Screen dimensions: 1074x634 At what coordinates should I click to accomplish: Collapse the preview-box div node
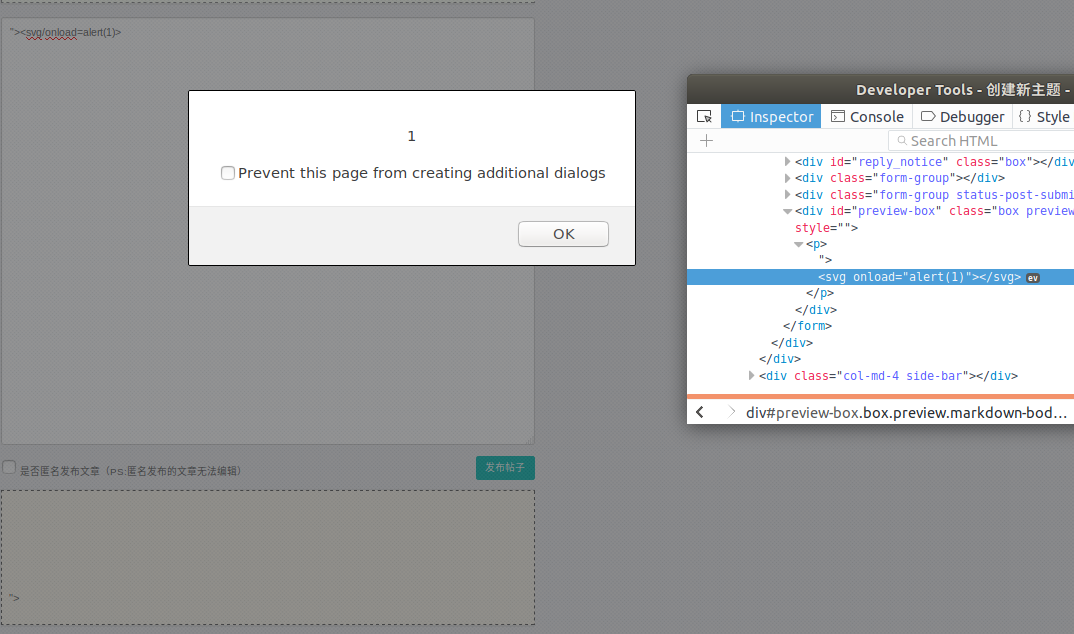pyautogui.click(x=788, y=211)
